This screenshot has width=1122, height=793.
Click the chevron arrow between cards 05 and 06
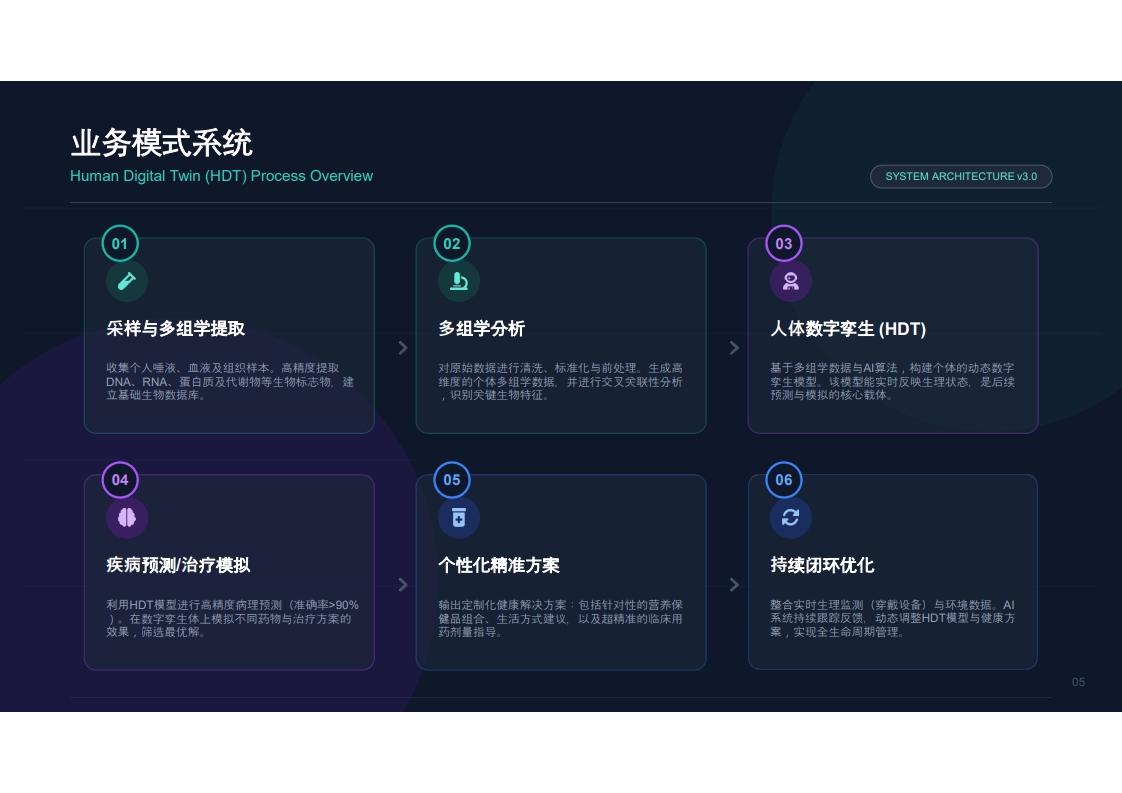(x=734, y=585)
